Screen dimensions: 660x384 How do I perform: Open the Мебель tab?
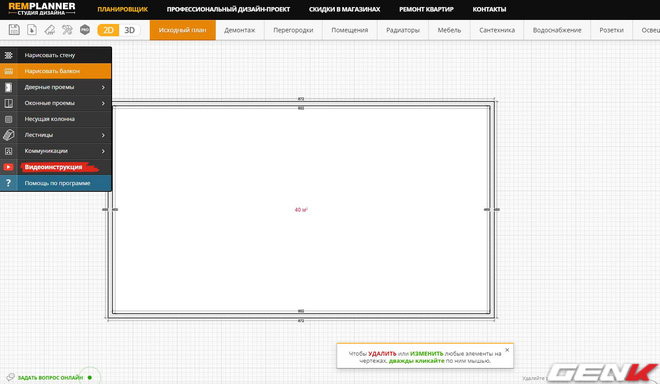[449, 30]
